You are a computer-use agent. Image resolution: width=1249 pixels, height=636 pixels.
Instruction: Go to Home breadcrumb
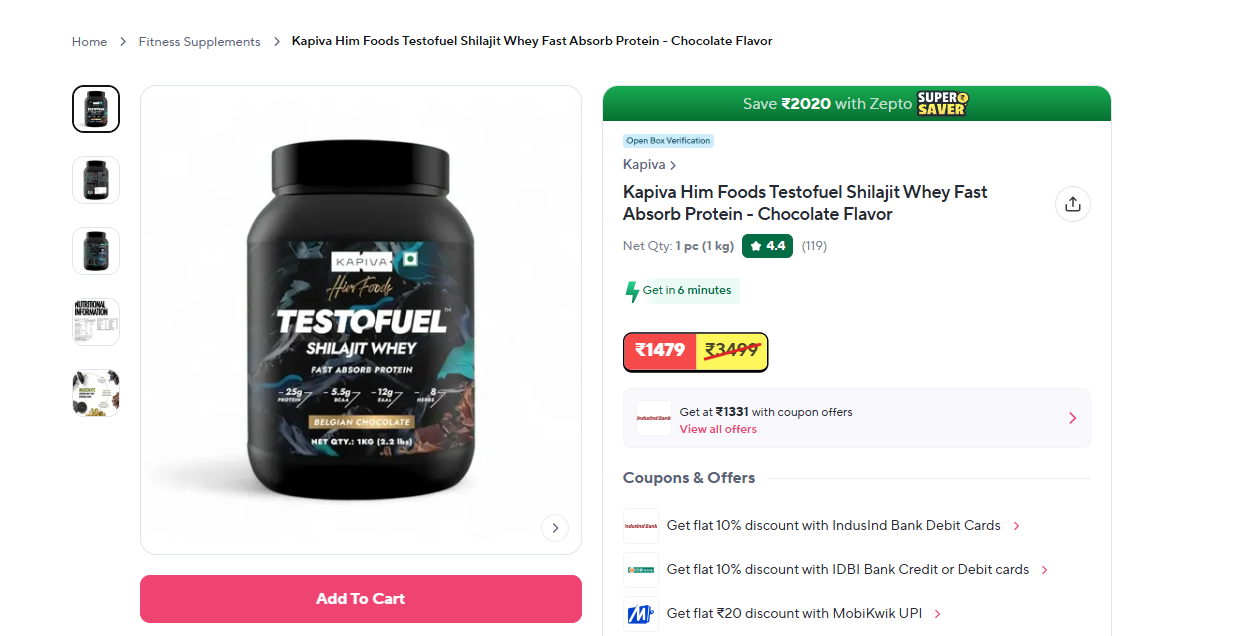pyautogui.click(x=89, y=42)
